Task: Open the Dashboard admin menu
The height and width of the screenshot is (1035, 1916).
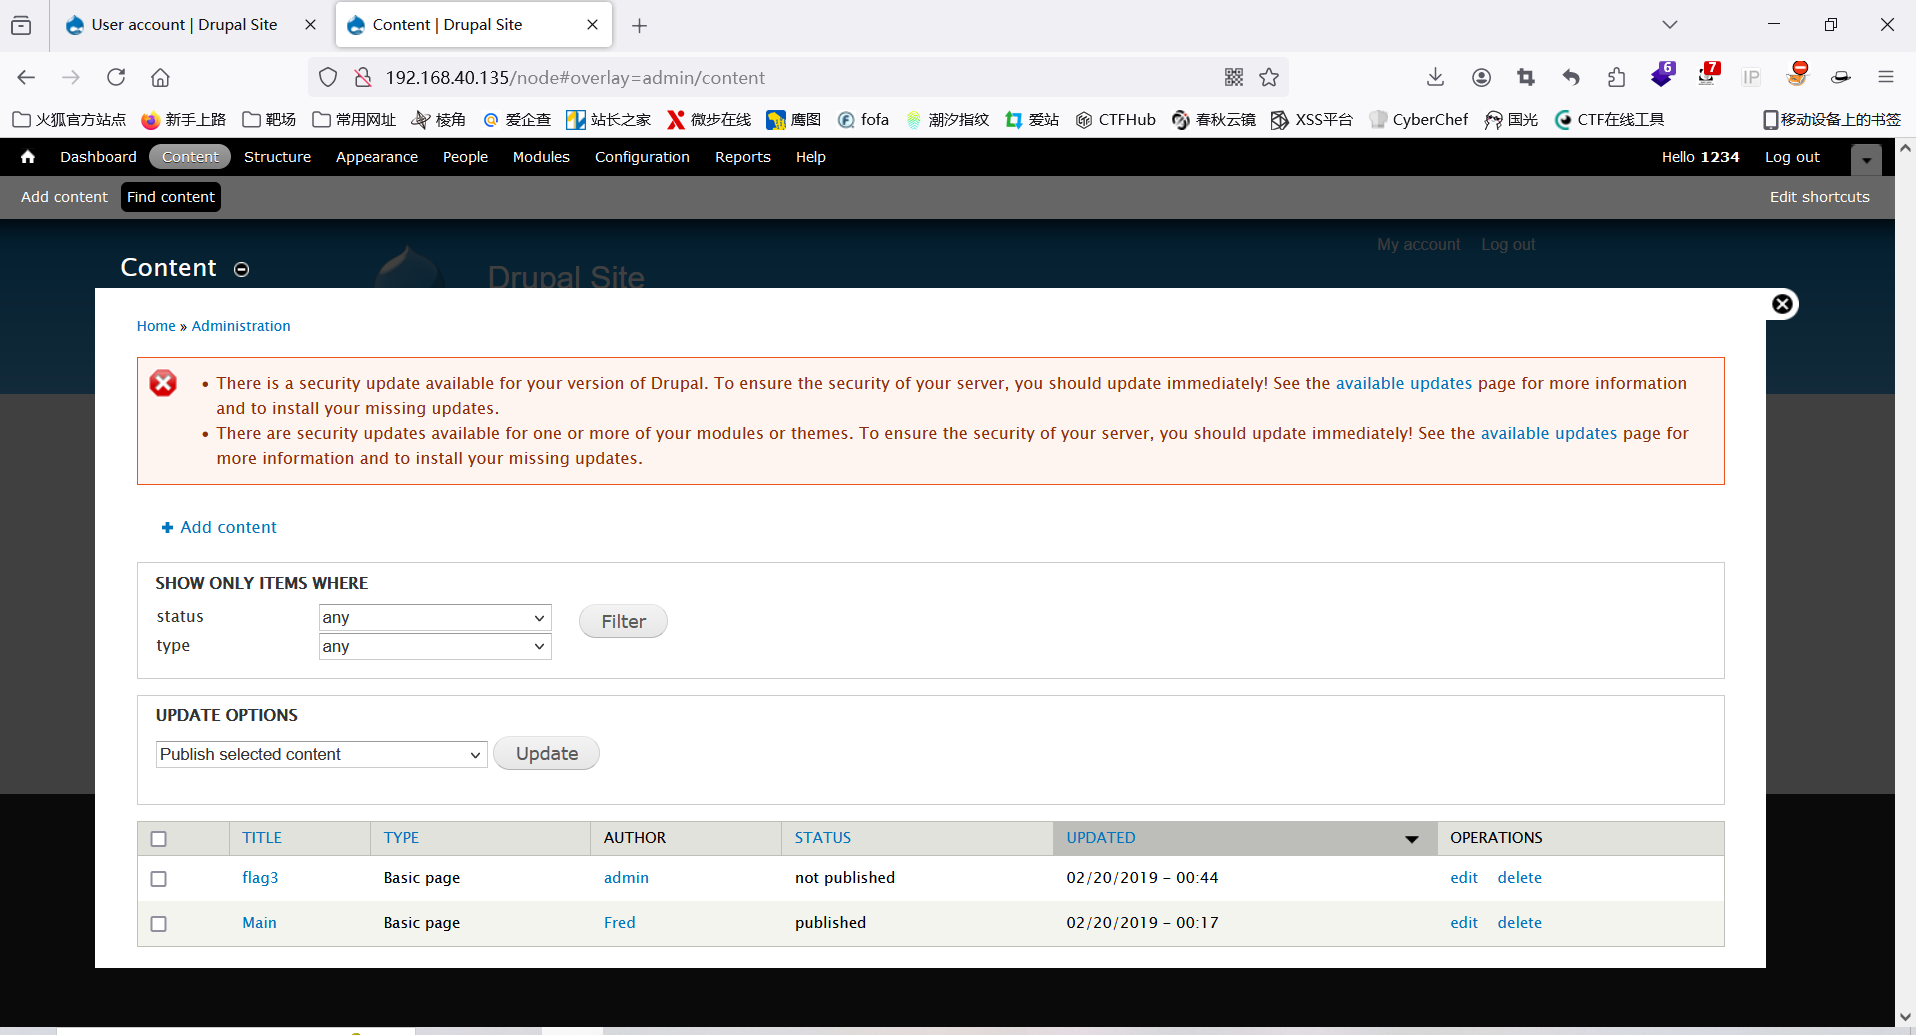Action: point(98,157)
